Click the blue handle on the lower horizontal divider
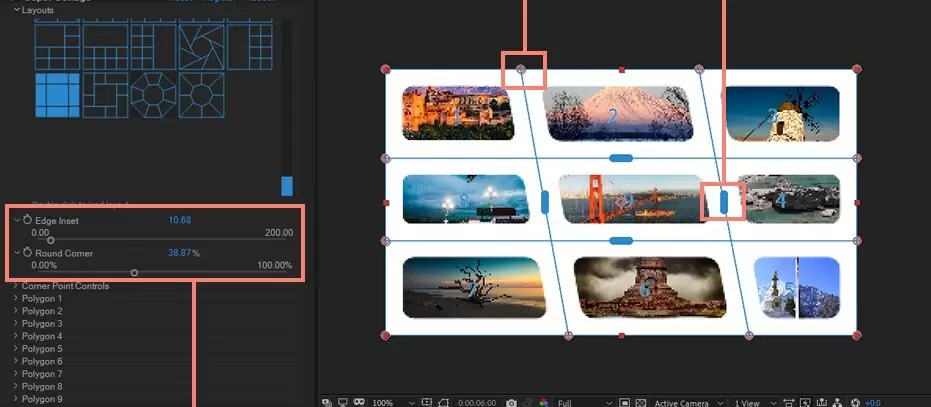 point(621,241)
